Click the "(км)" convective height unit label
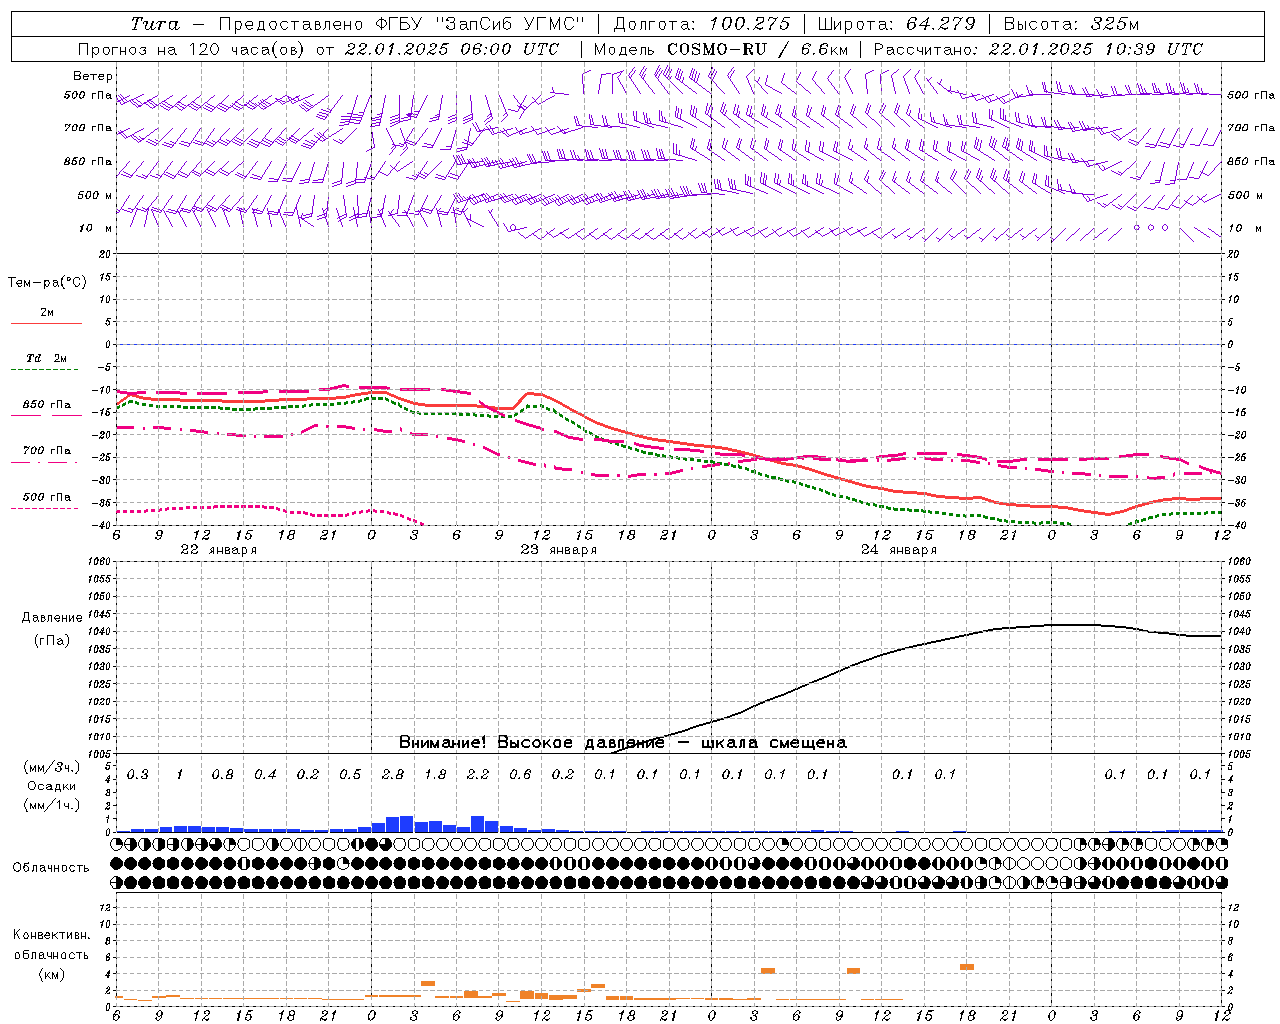 point(51,974)
